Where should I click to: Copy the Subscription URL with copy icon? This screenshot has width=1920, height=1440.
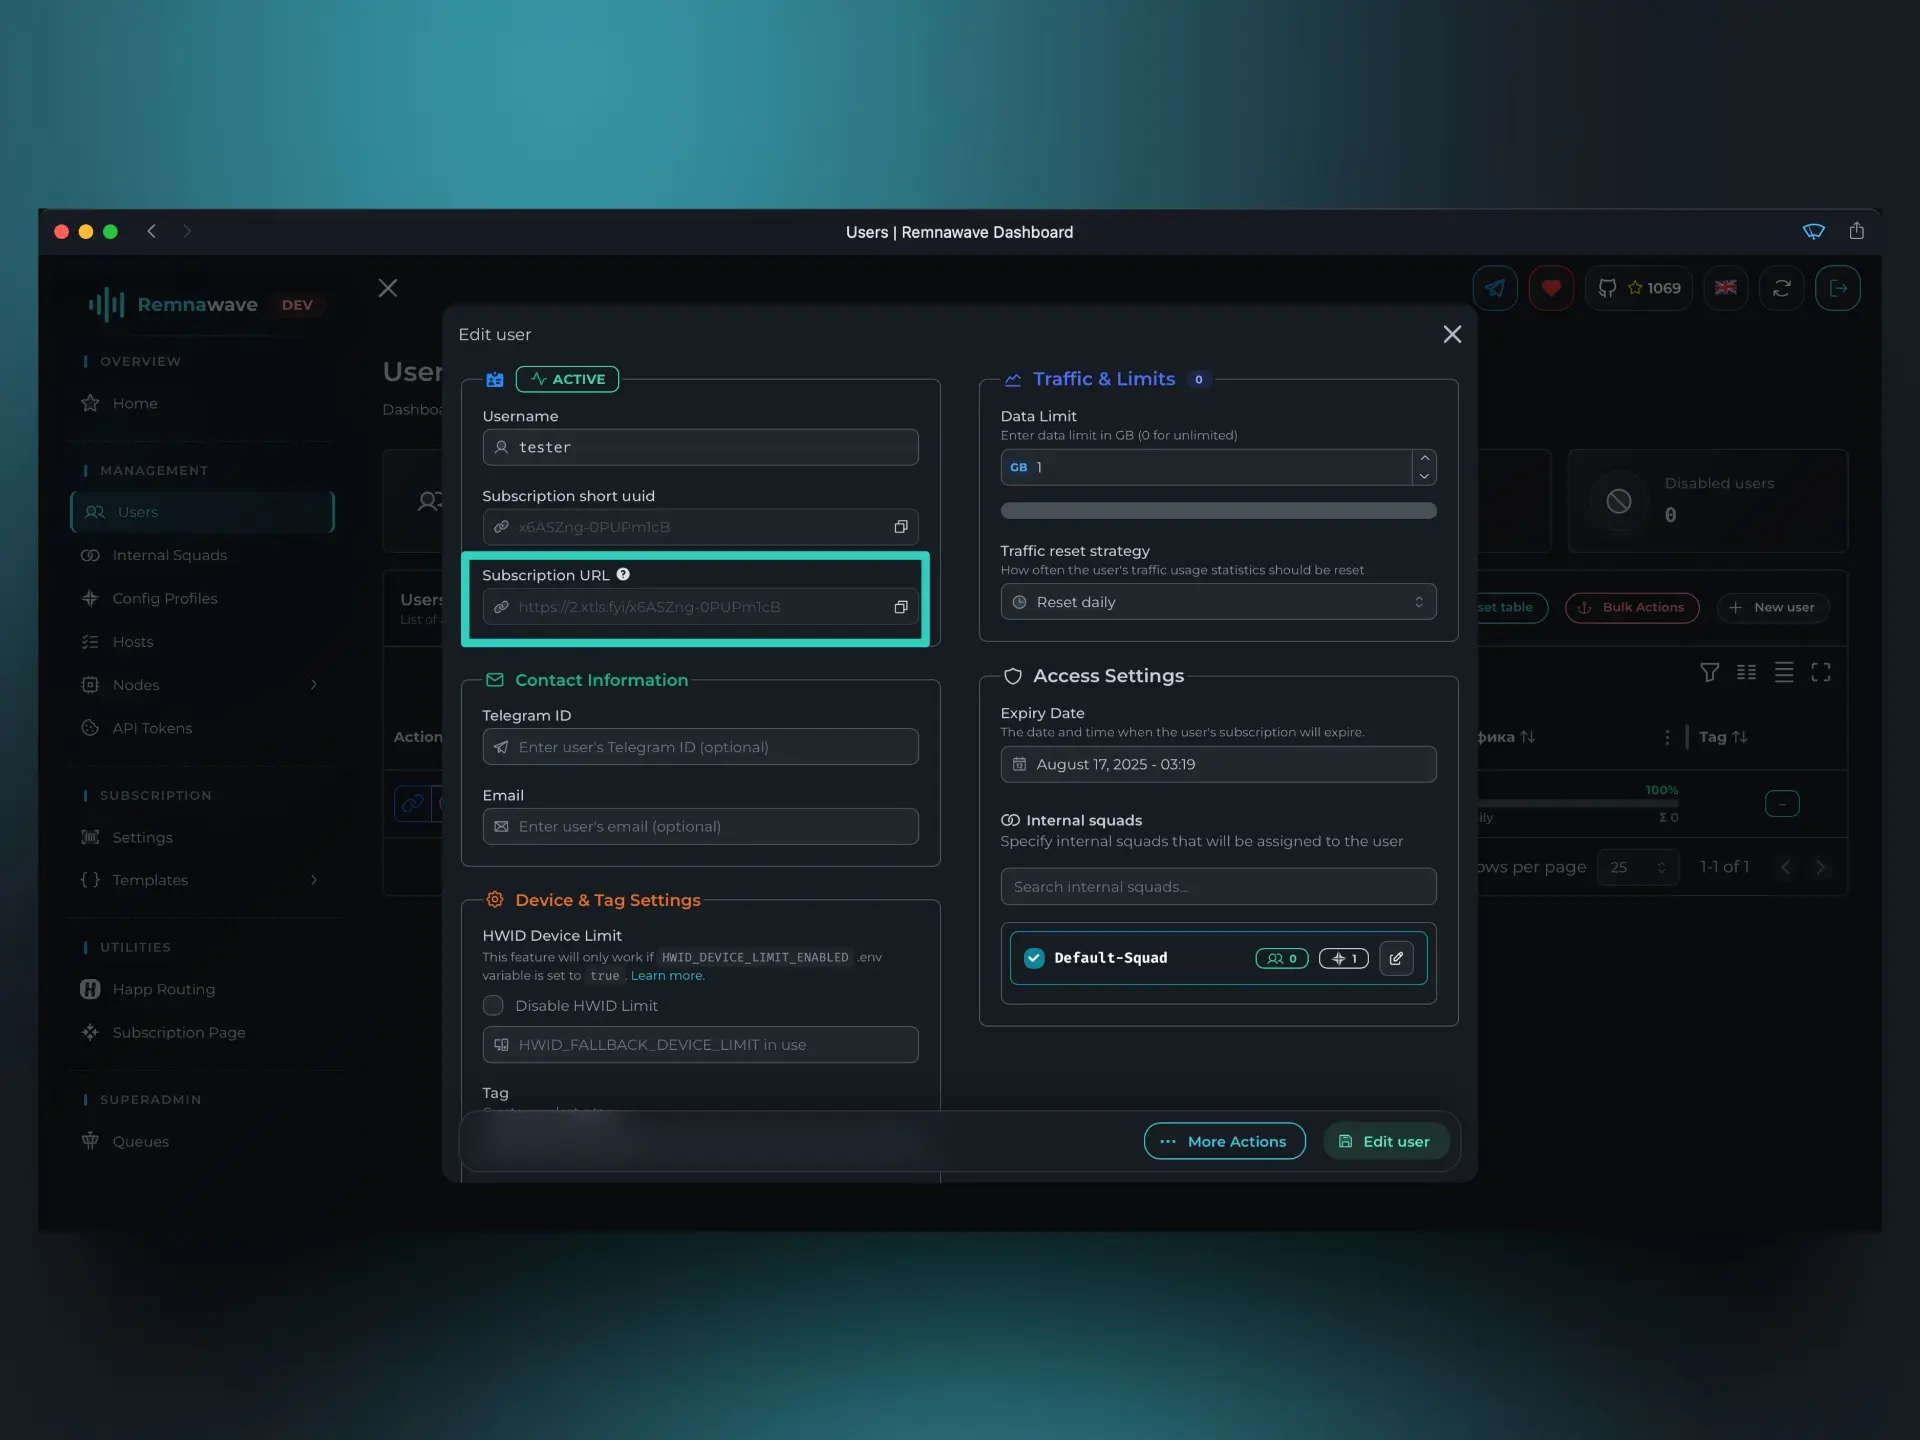pyautogui.click(x=900, y=607)
